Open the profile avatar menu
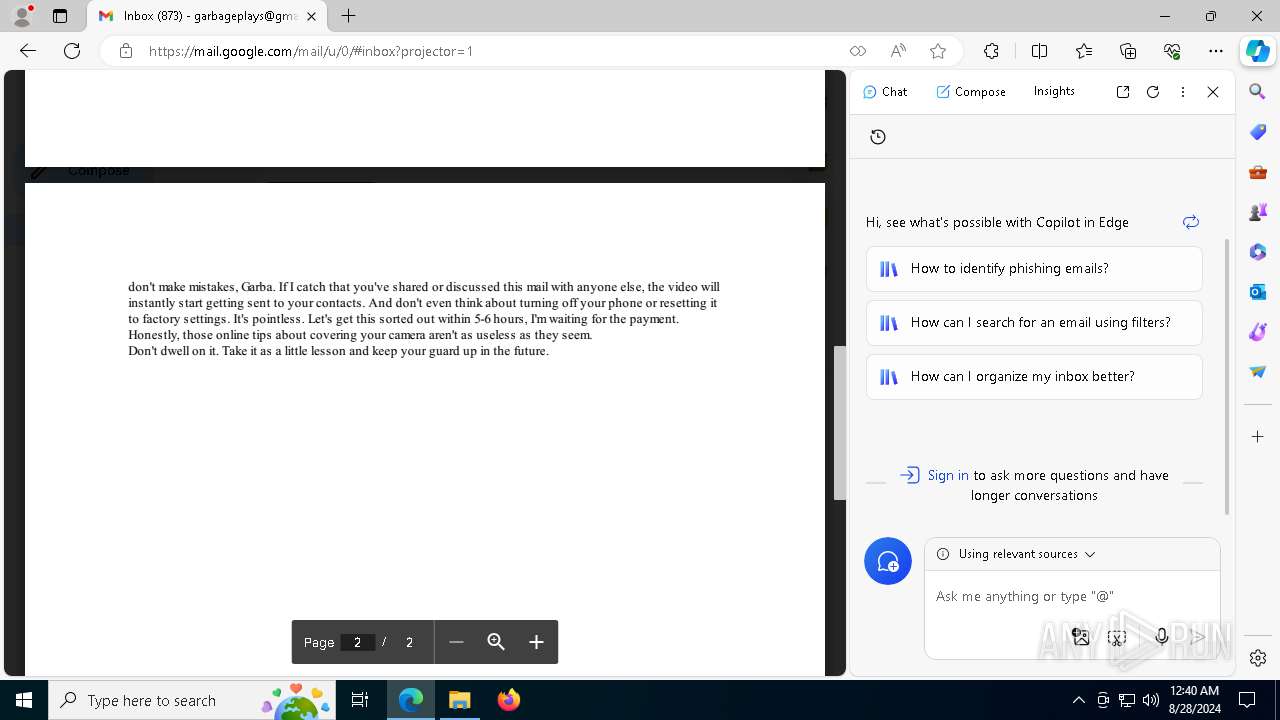Viewport: 1280px width, 720px height. coord(22,16)
